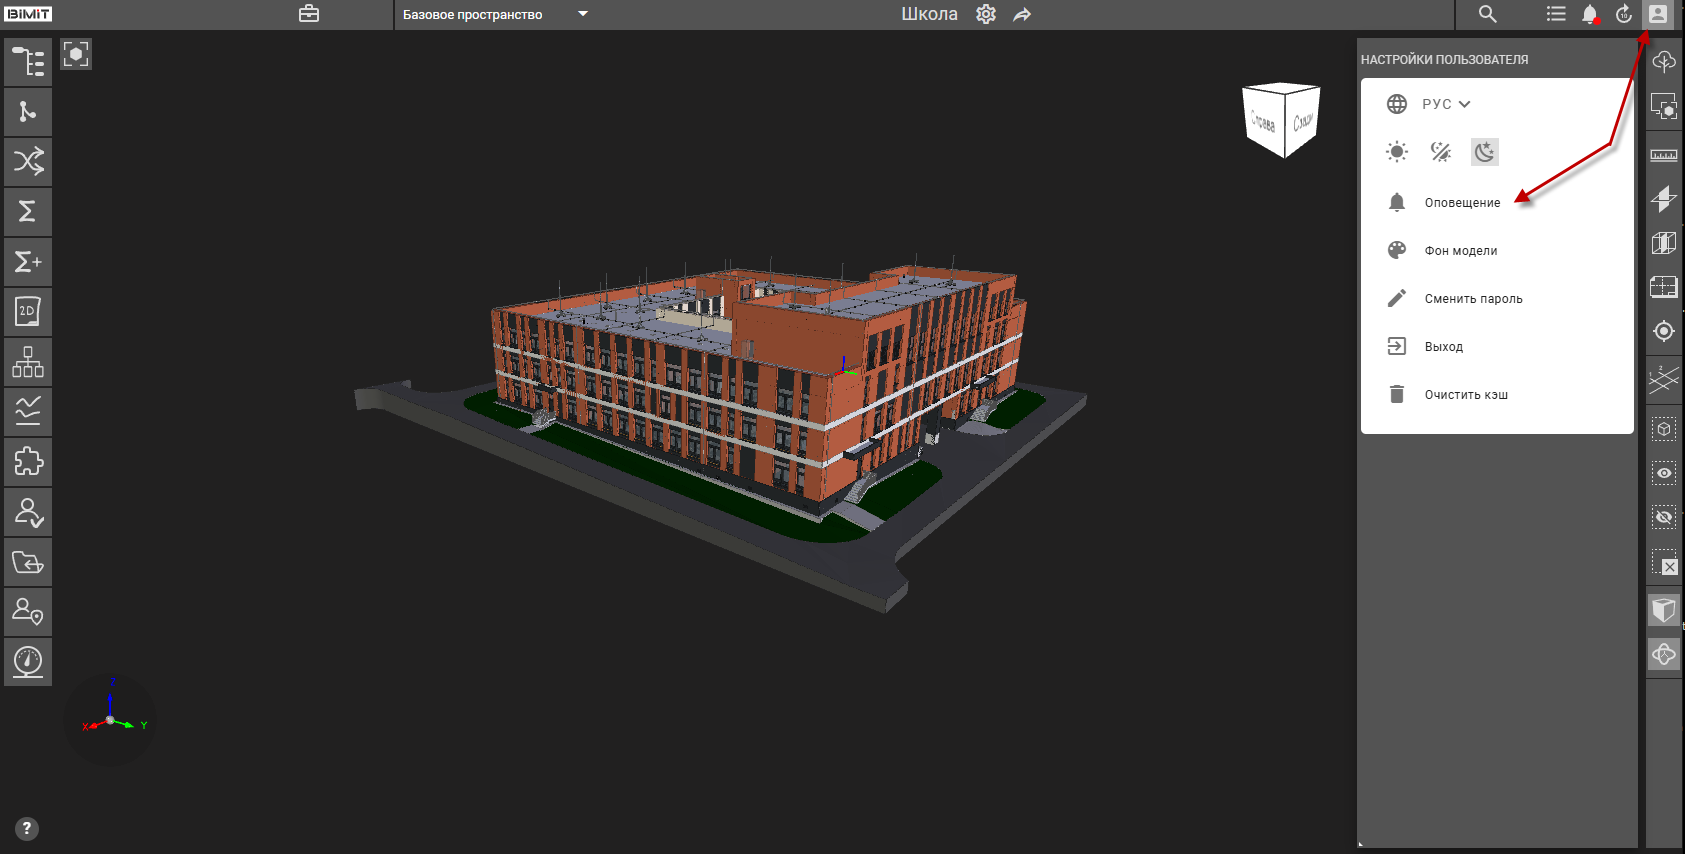Open the dashboard gauge icon
Screen dimensions: 1685x854
coord(28,662)
